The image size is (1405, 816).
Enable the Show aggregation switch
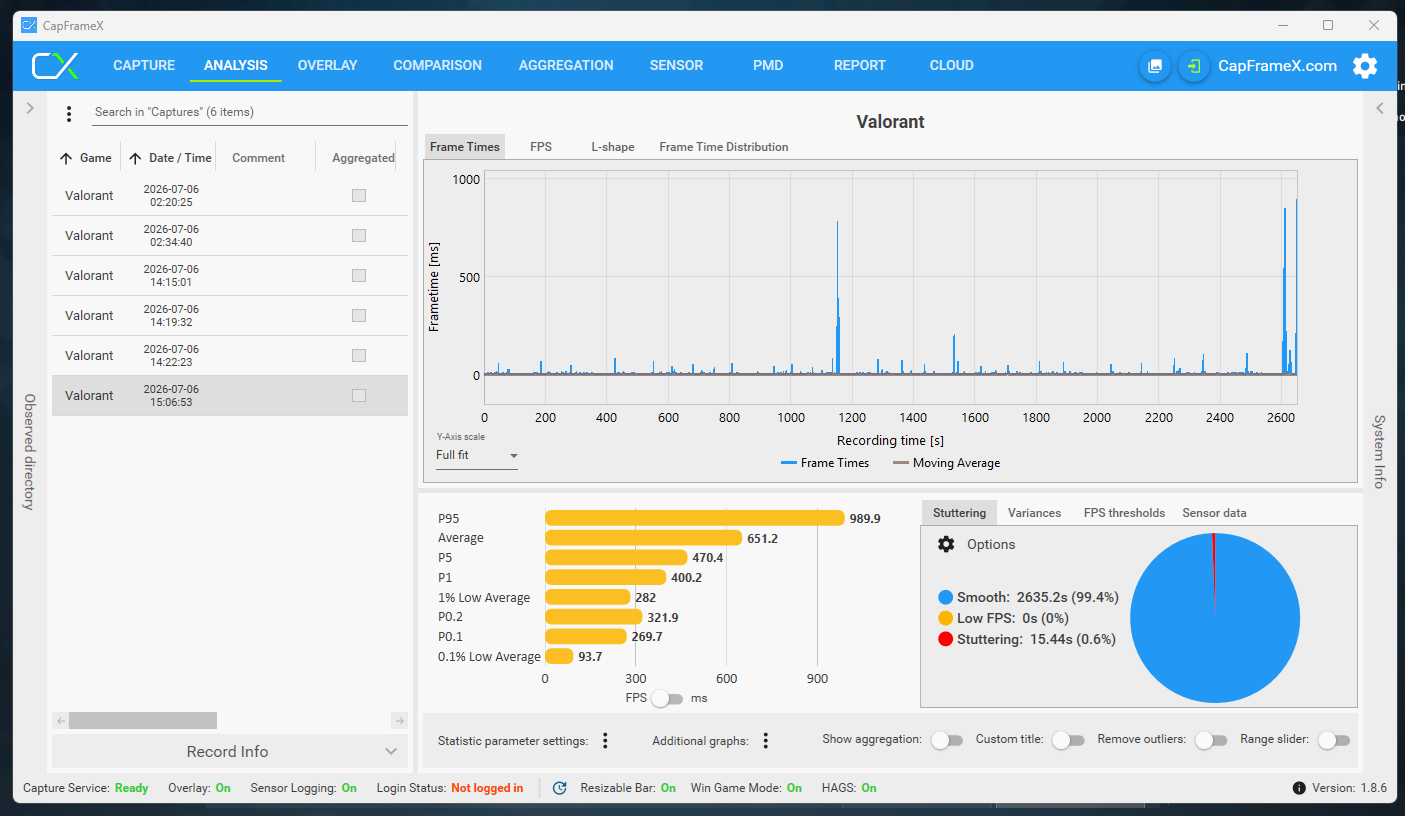[946, 740]
